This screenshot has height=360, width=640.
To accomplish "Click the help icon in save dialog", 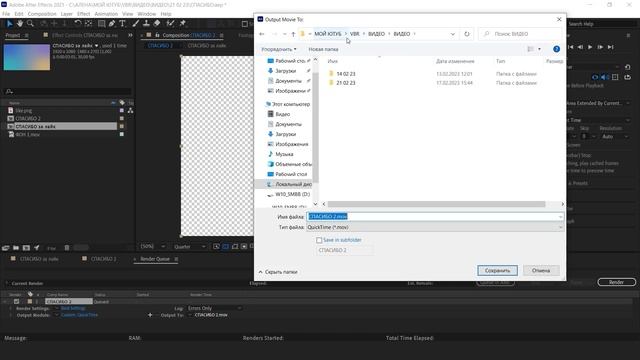I will click(556, 49).
